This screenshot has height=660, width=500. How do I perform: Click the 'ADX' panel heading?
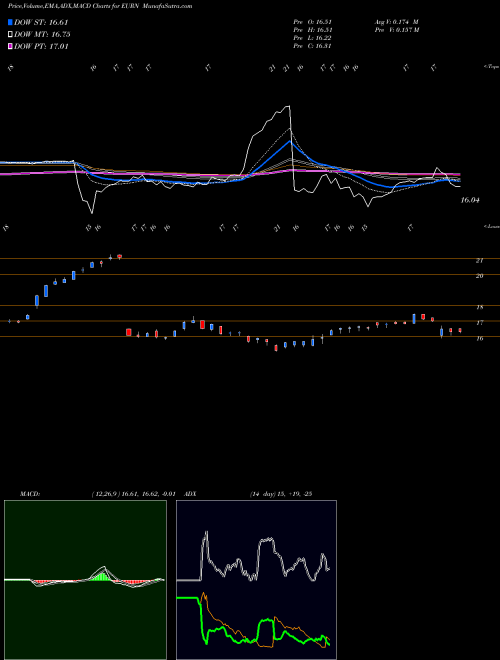(x=190, y=494)
